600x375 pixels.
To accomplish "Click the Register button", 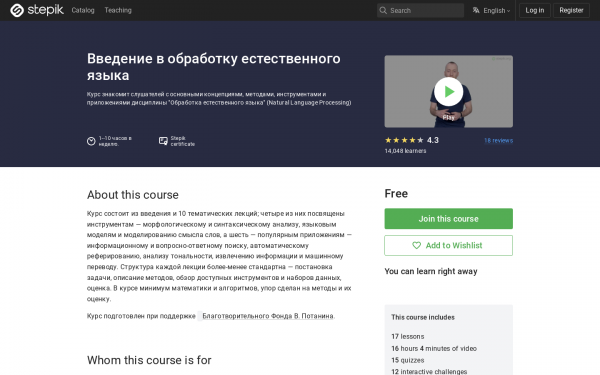I will (571, 10).
